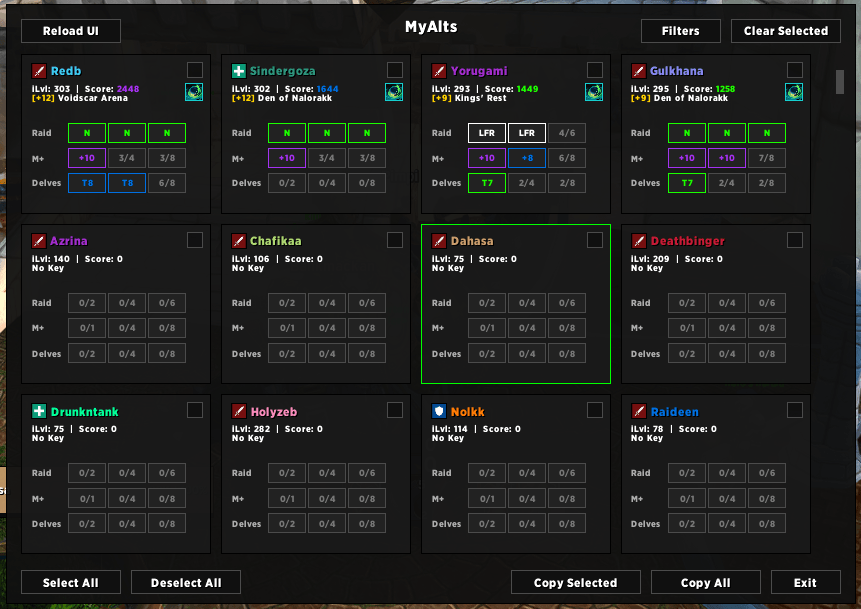The width and height of the screenshot is (861, 609).
Task: Select the Redb character checkbox
Action: 195,70
